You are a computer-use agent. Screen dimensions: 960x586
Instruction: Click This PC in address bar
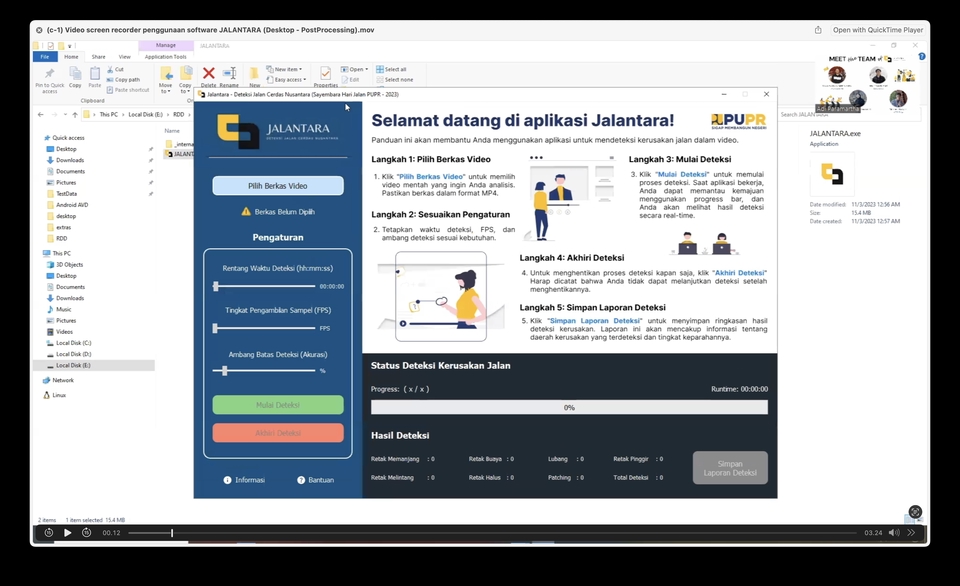click(x=109, y=115)
